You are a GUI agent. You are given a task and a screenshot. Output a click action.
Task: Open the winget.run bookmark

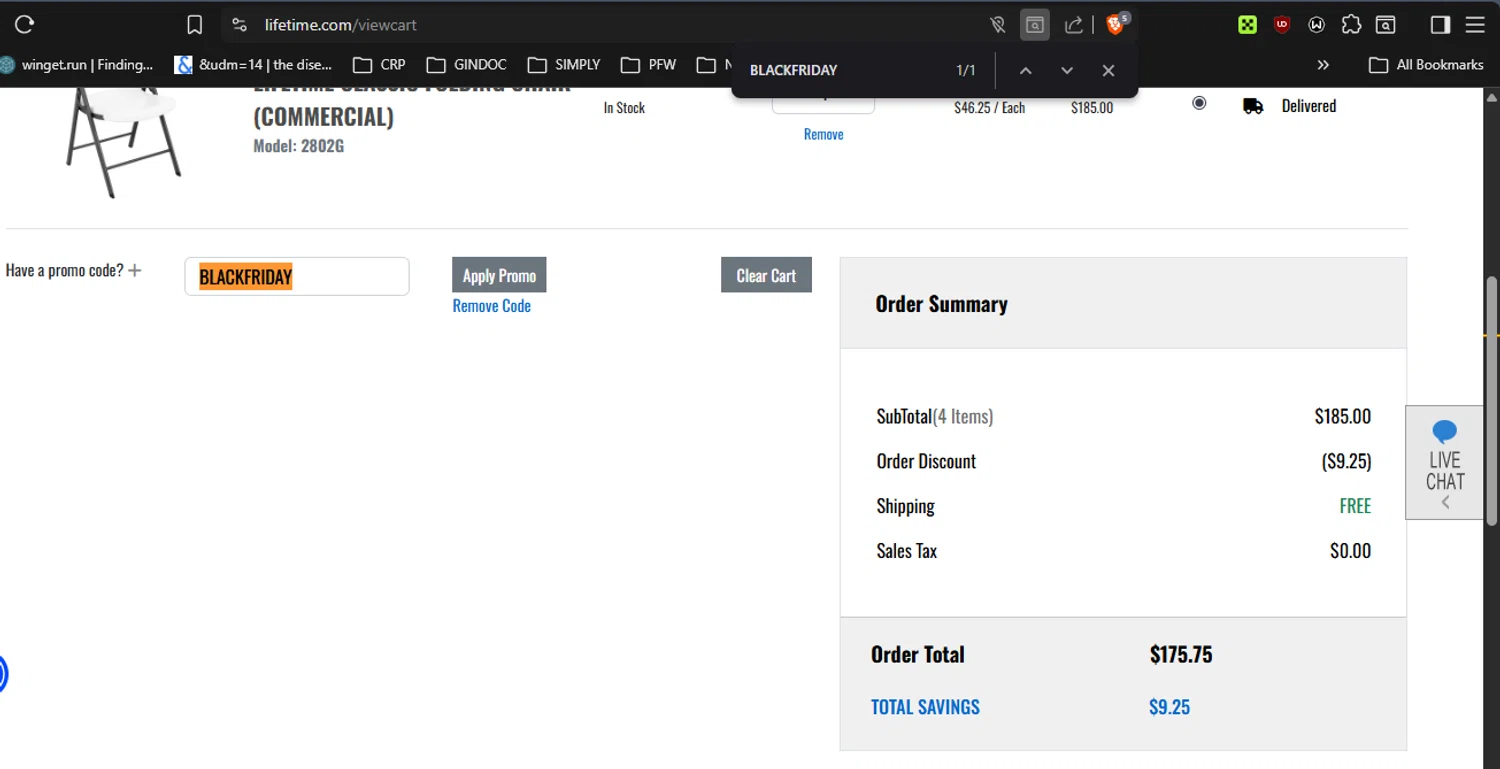[78, 64]
